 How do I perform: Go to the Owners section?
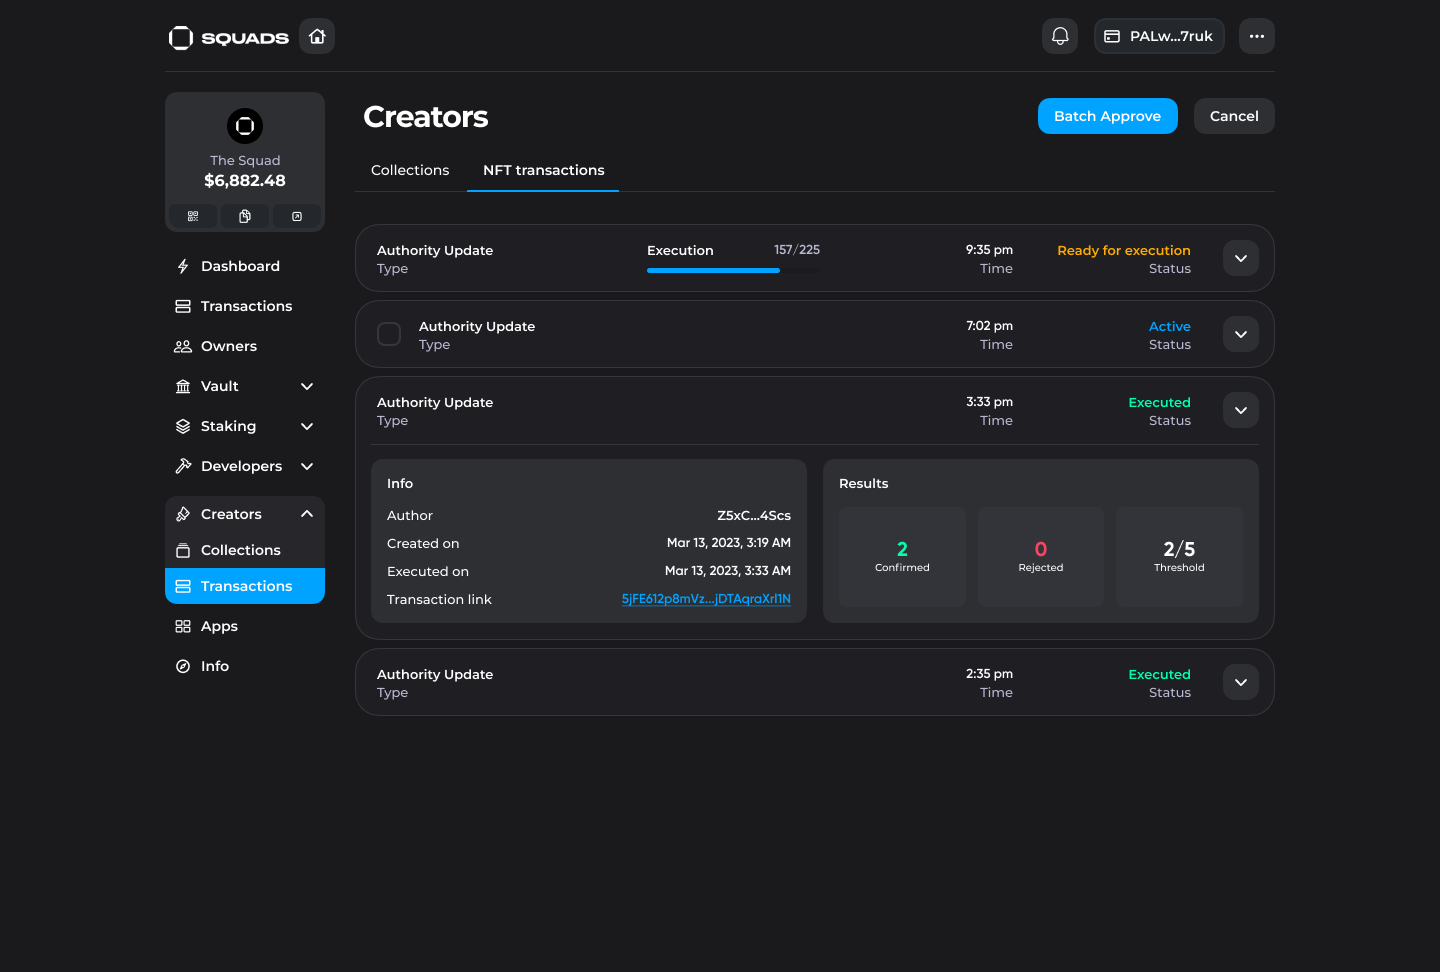point(229,346)
